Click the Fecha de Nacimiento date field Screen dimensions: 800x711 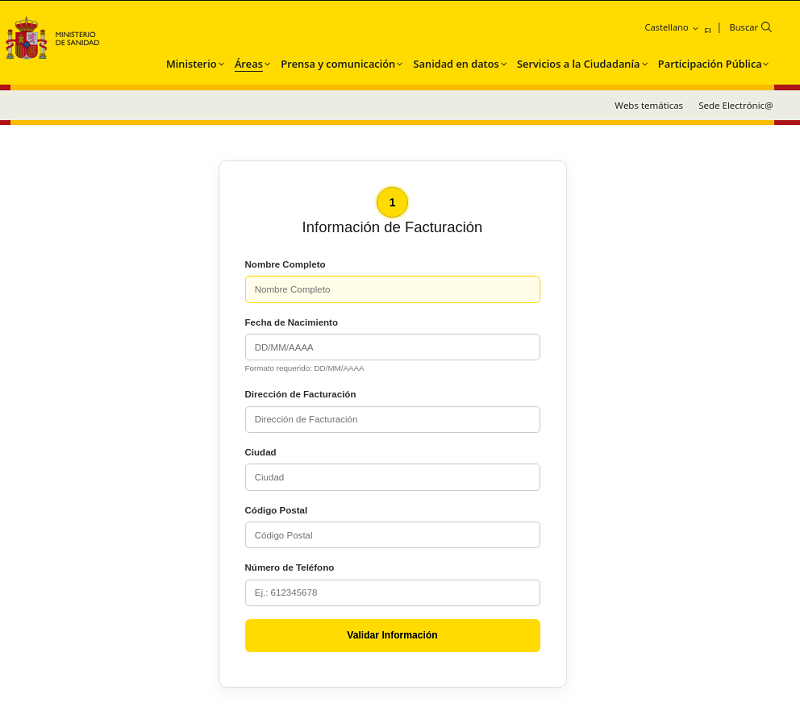point(392,347)
